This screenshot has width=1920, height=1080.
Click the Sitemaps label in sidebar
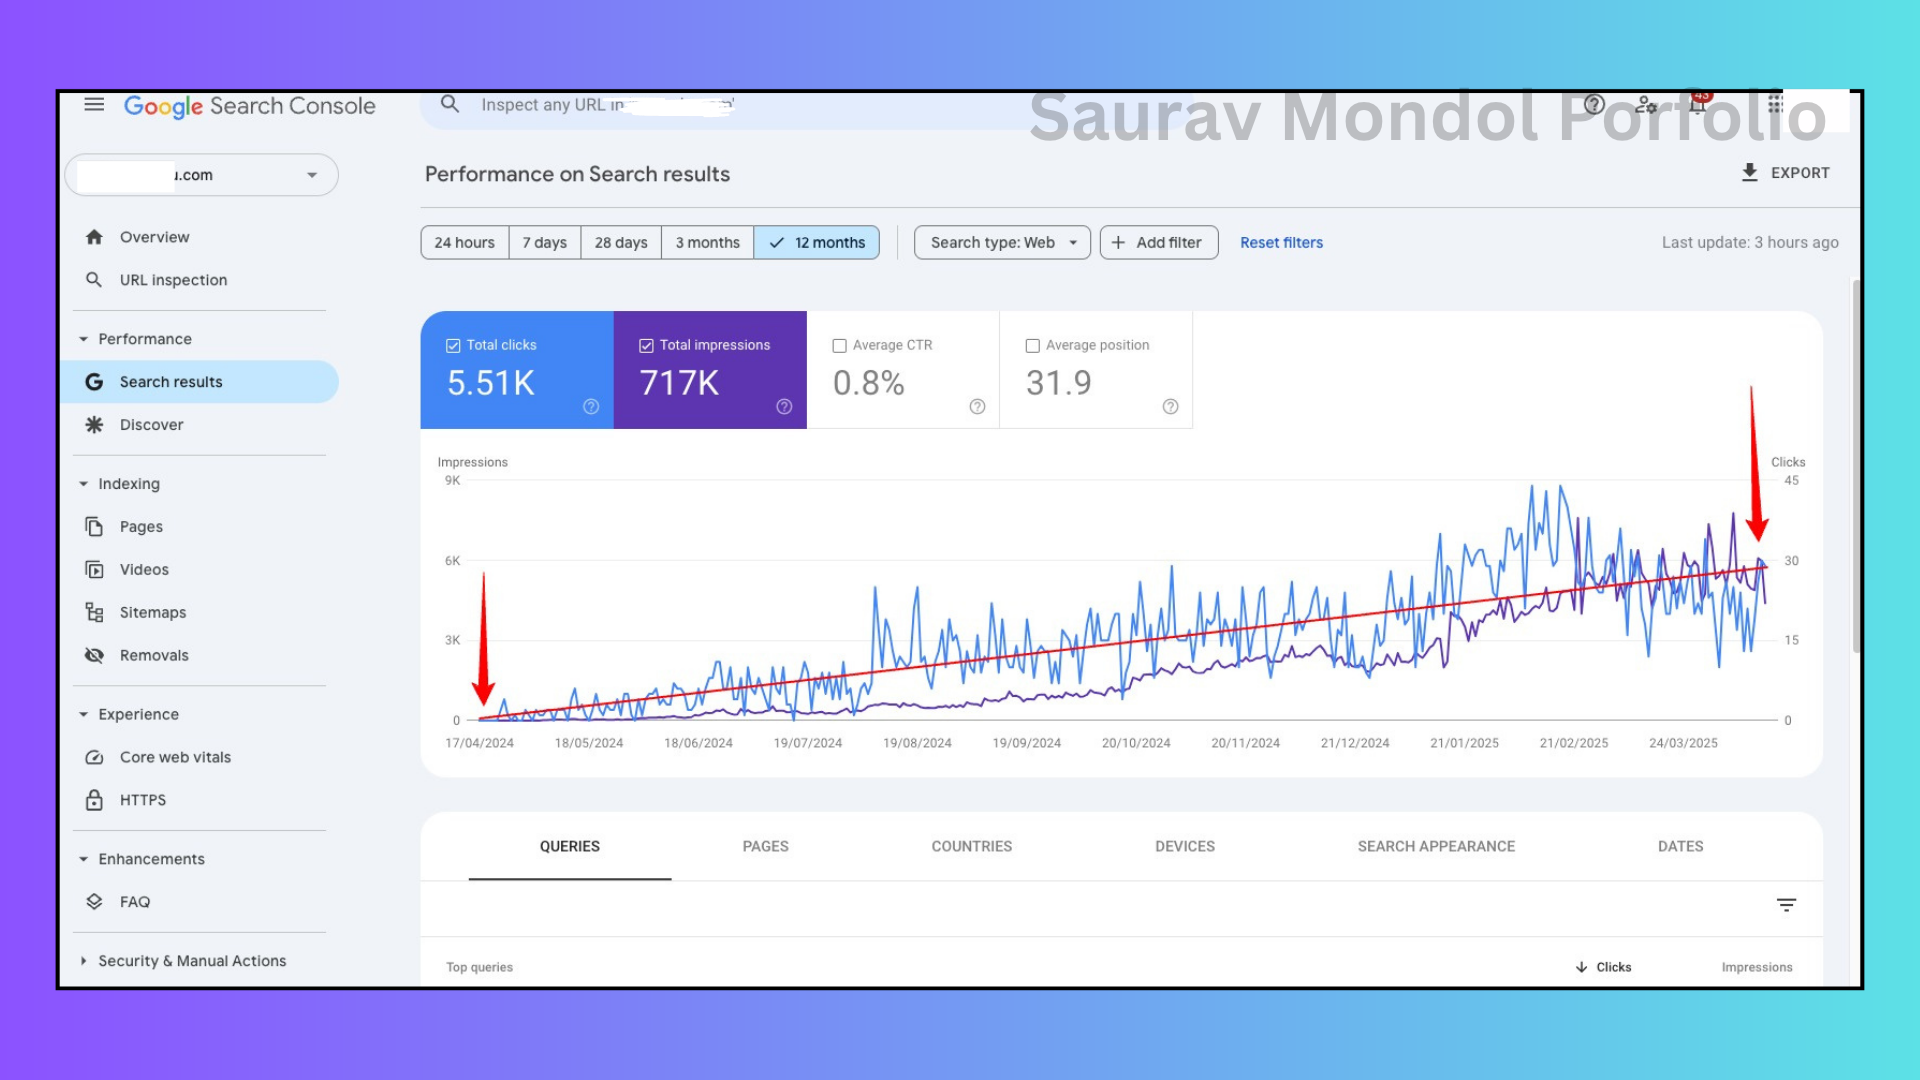(x=153, y=613)
